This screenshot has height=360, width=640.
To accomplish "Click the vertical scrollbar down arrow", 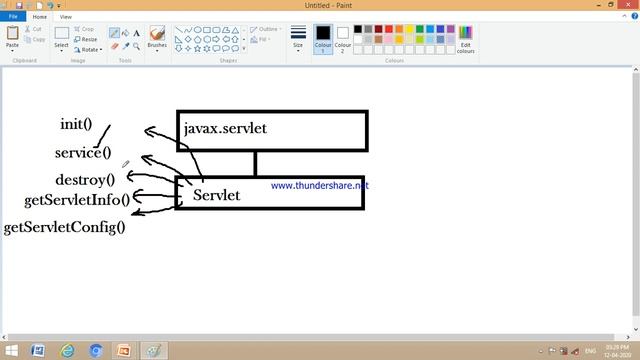I will pos(636,329).
